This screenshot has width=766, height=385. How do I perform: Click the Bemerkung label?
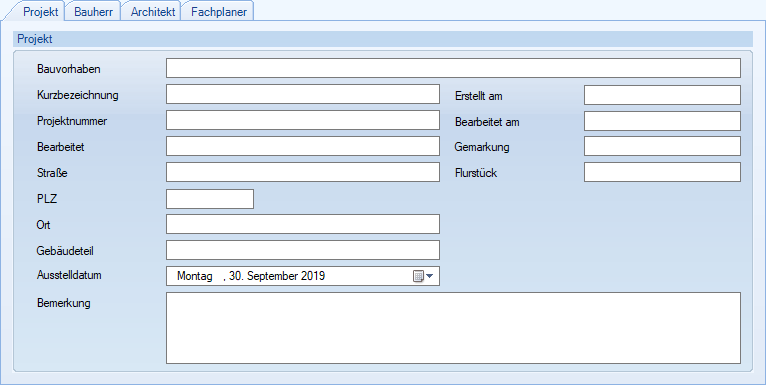click(x=64, y=303)
